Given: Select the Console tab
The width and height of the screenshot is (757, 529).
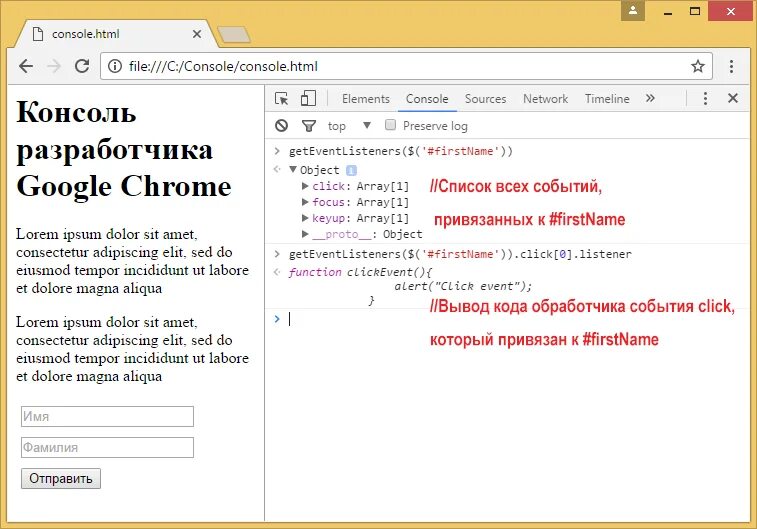Looking at the screenshot, I should pyautogui.click(x=427, y=99).
